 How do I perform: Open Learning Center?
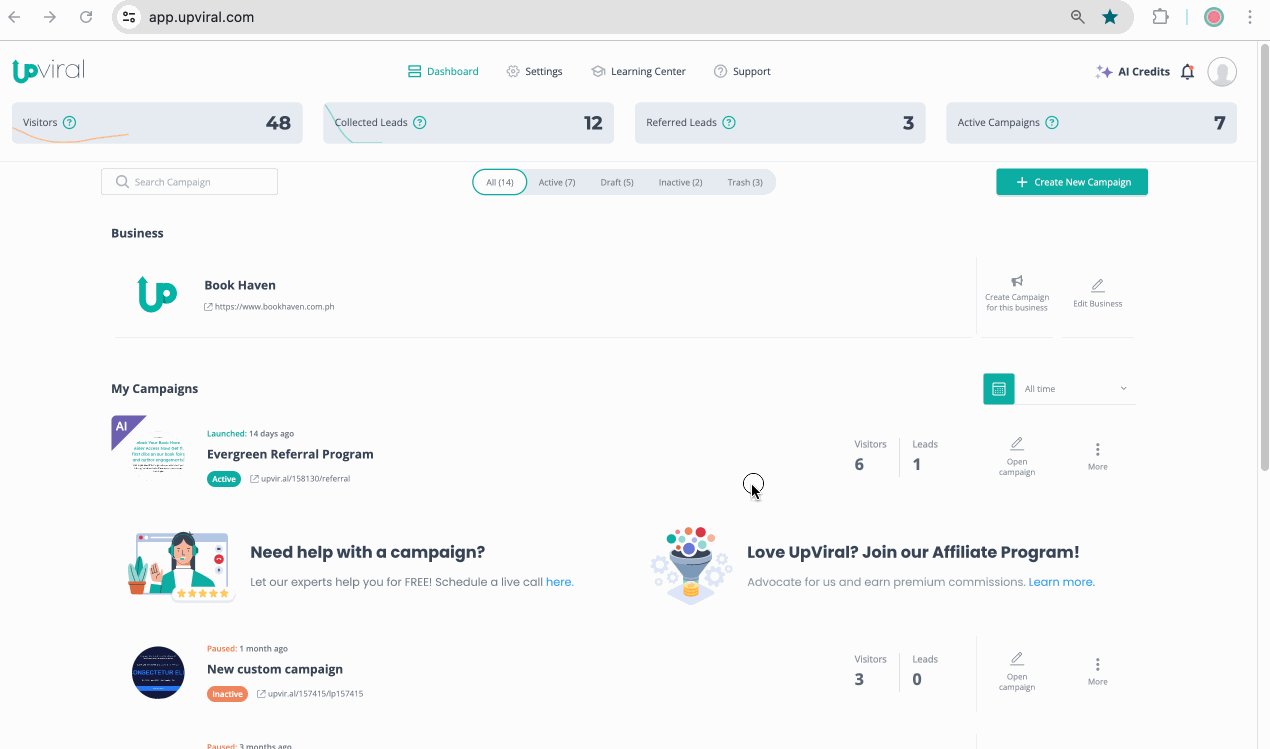[x=638, y=72]
